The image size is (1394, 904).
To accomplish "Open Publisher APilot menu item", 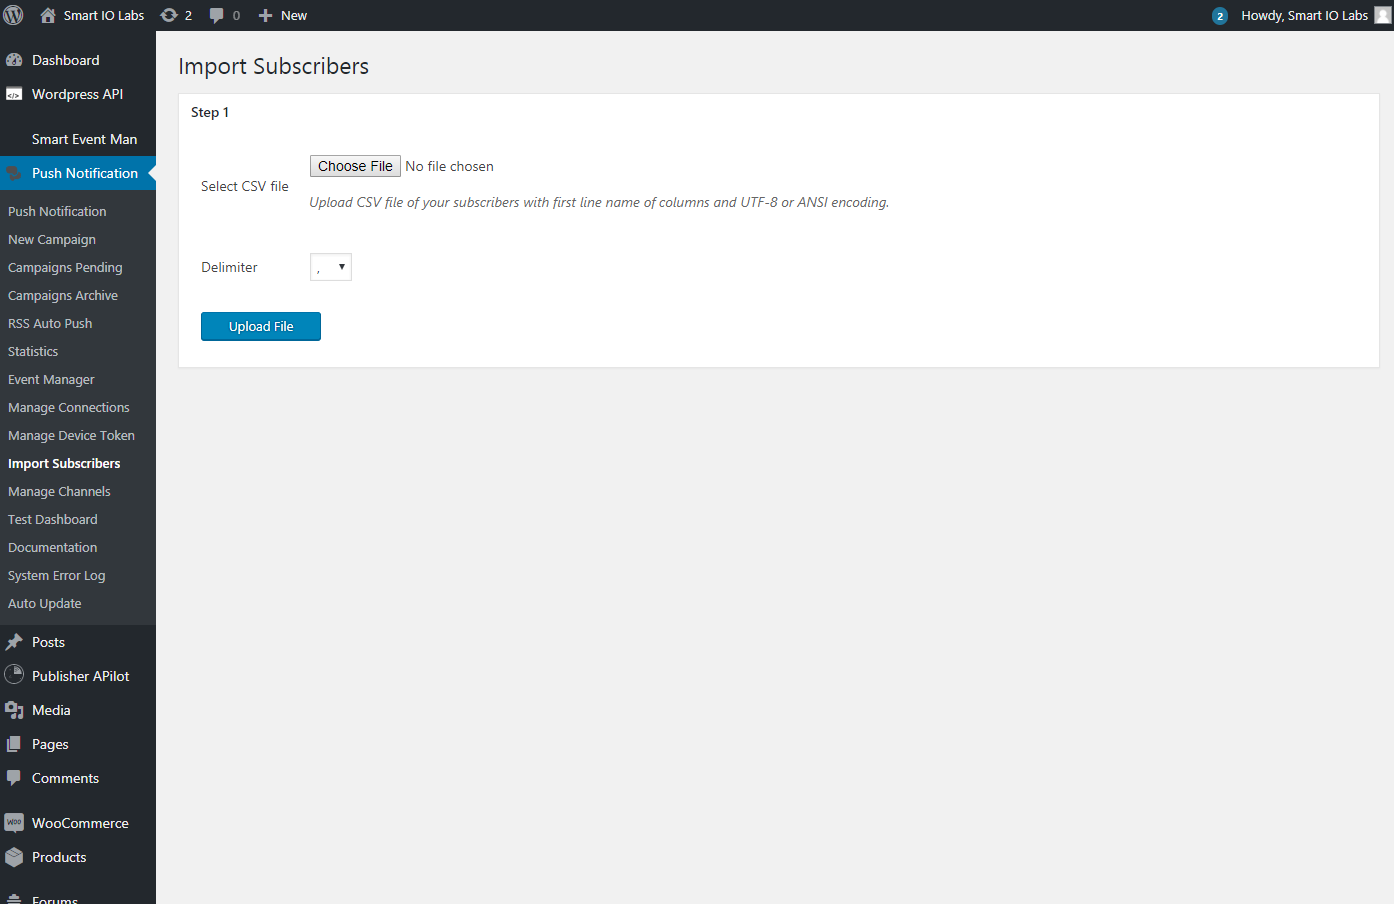I will point(78,676).
